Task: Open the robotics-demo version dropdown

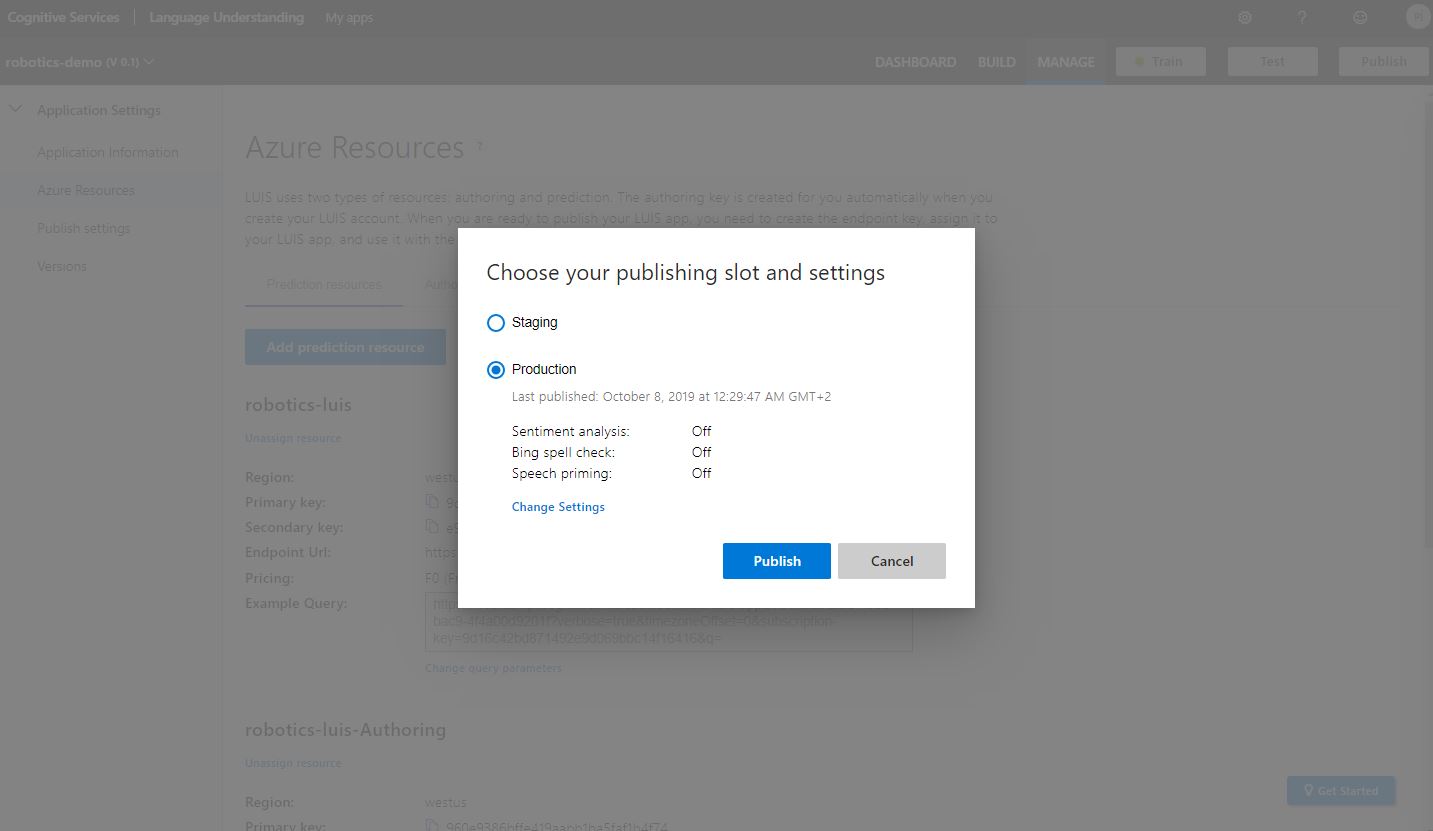Action: coord(80,62)
